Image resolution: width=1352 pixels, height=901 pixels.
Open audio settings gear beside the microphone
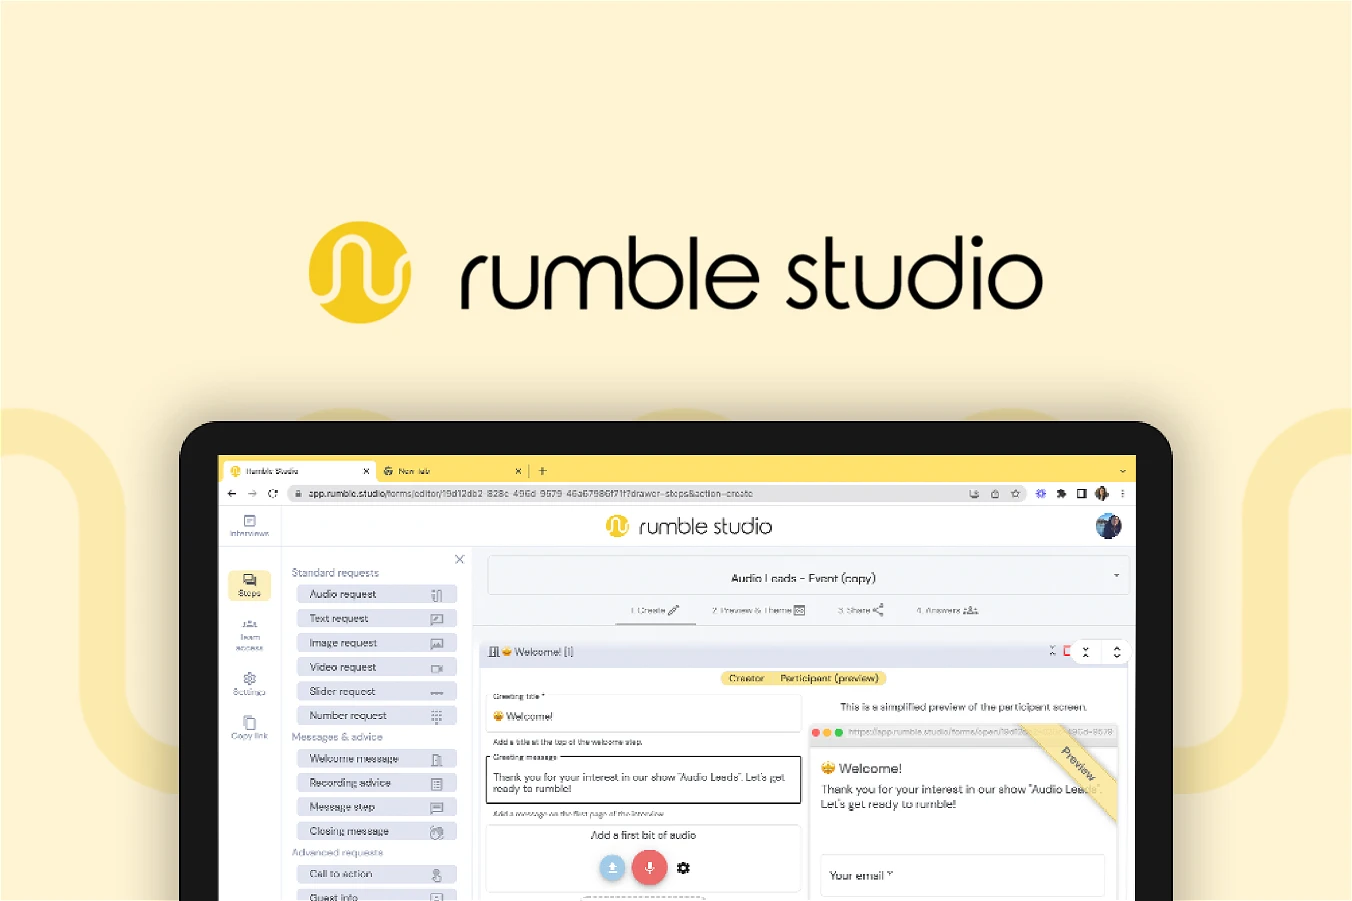[x=683, y=868]
